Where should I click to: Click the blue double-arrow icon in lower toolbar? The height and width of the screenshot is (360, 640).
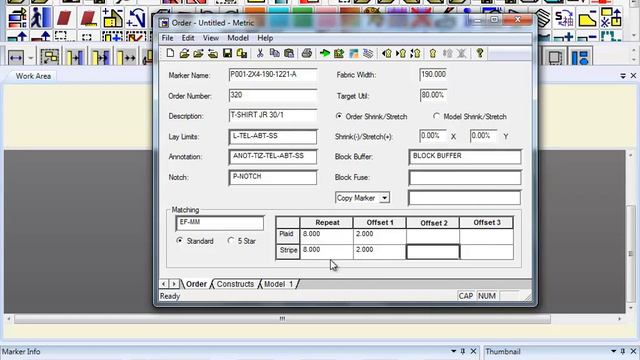point(16,58)
